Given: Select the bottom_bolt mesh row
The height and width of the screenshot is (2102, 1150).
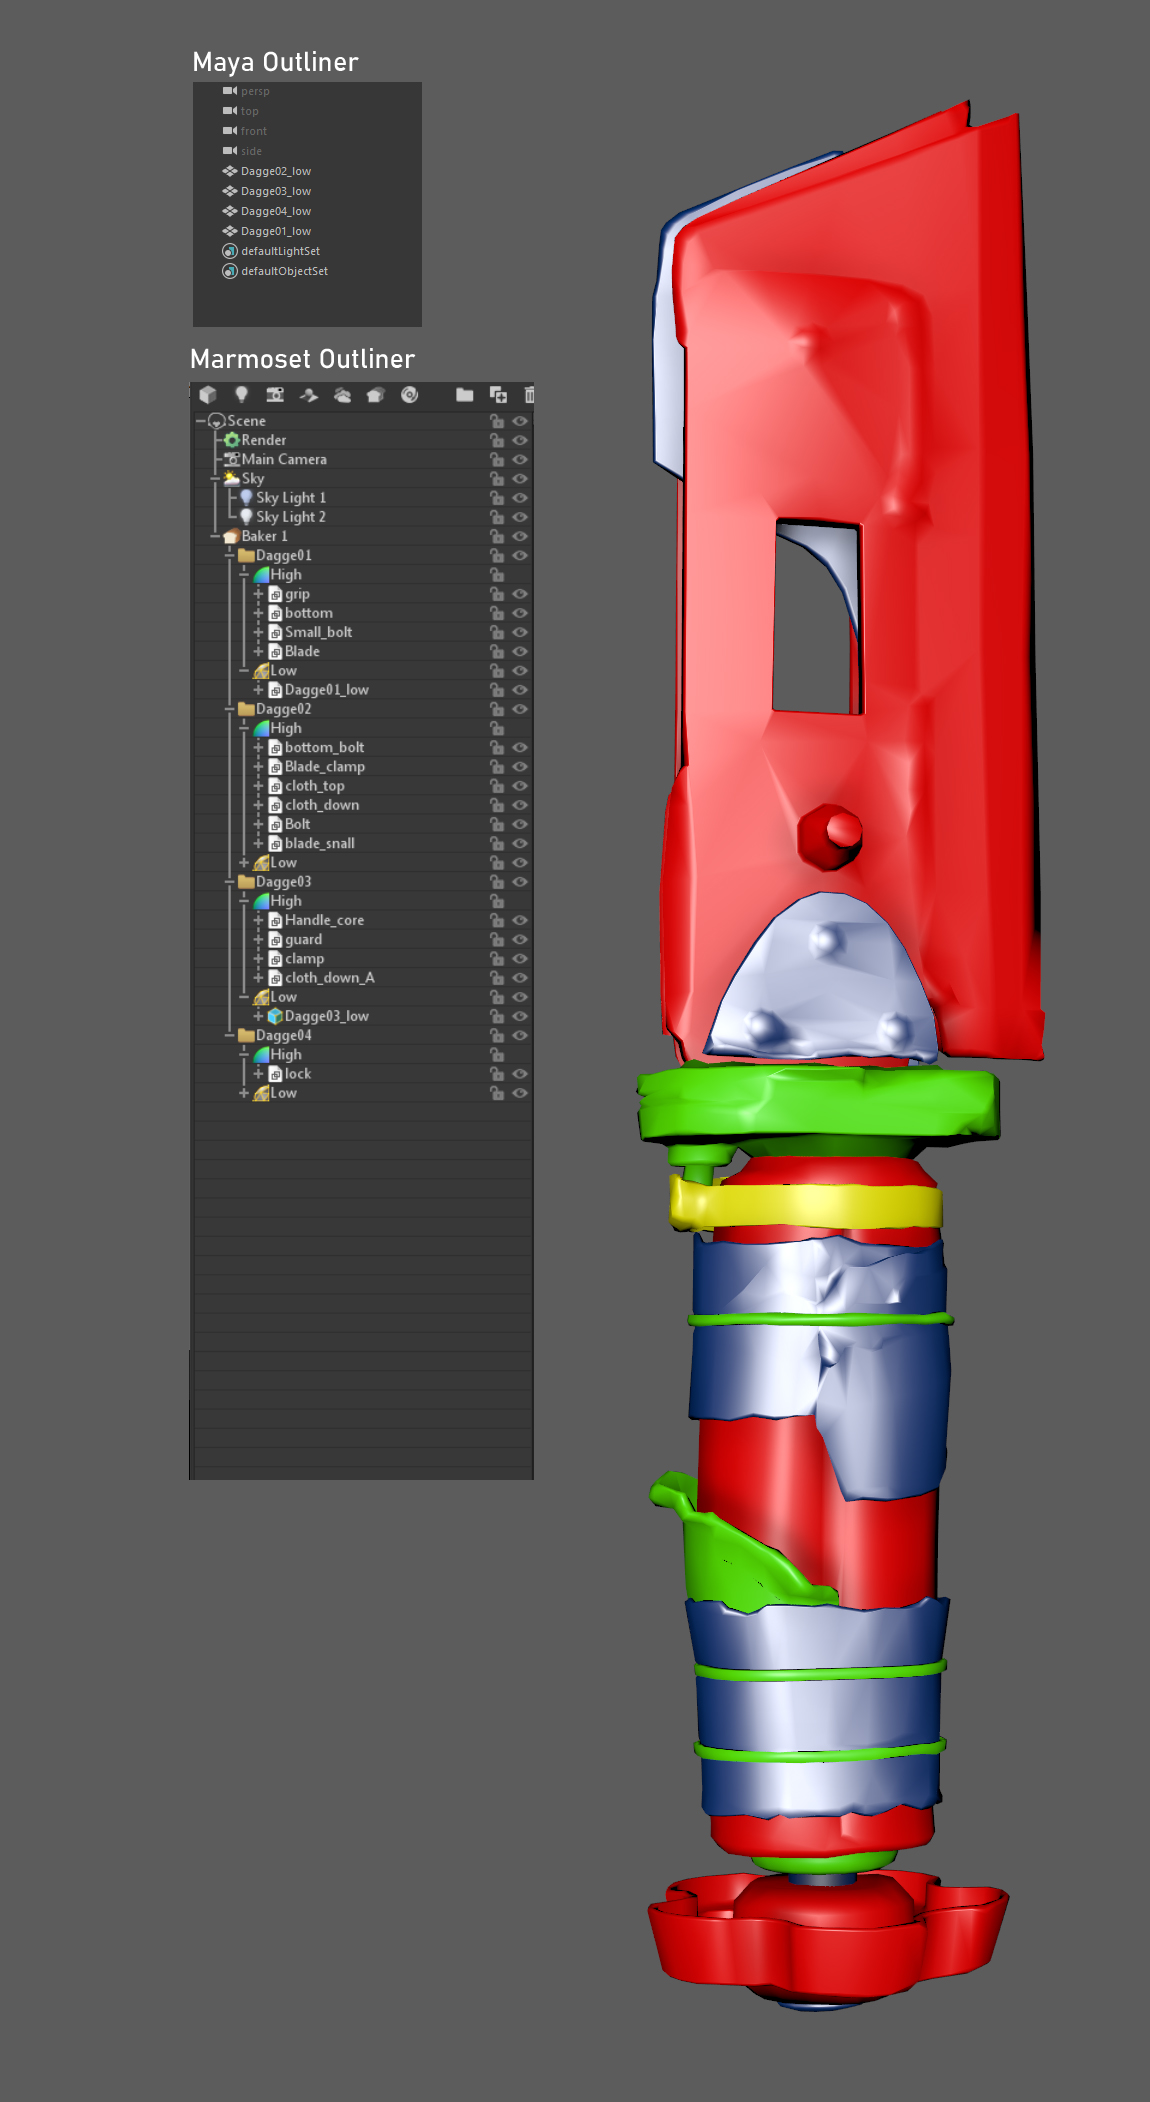Looking at the screenshot, I should [x=362, y=747].
